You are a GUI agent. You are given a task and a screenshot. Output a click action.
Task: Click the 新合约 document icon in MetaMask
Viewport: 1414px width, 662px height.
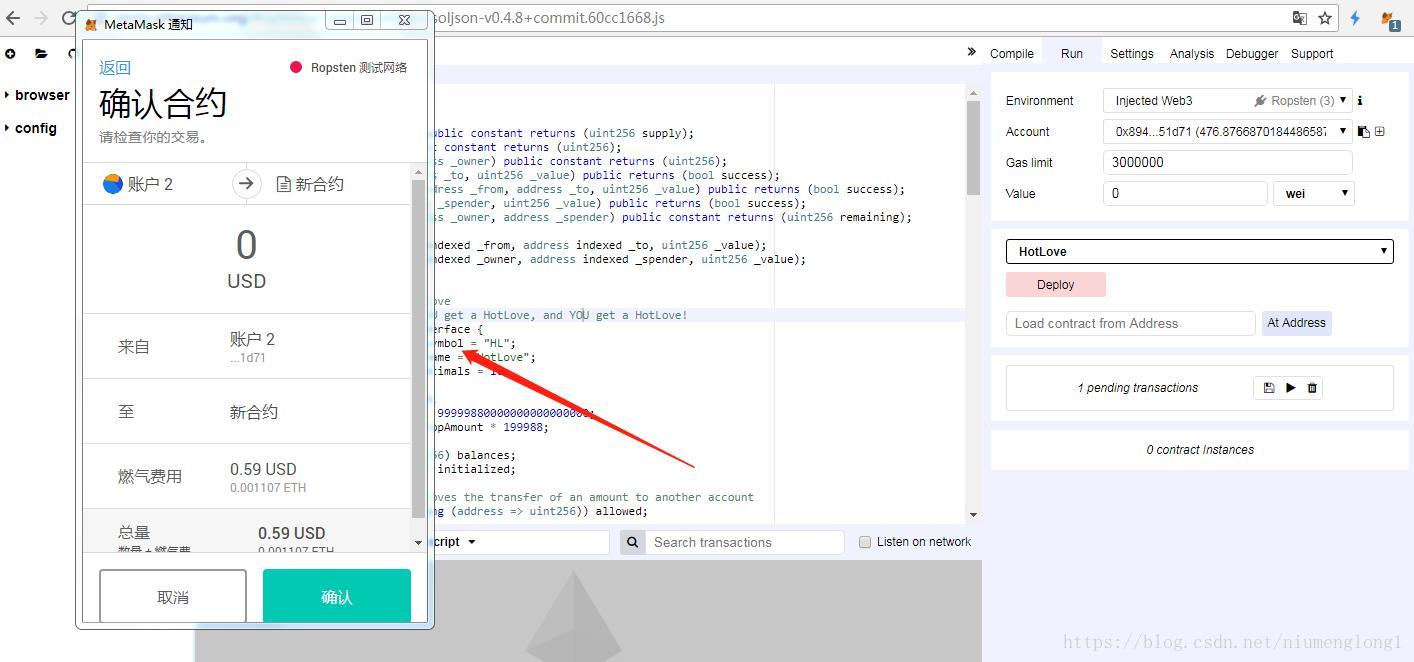[283, 184]
